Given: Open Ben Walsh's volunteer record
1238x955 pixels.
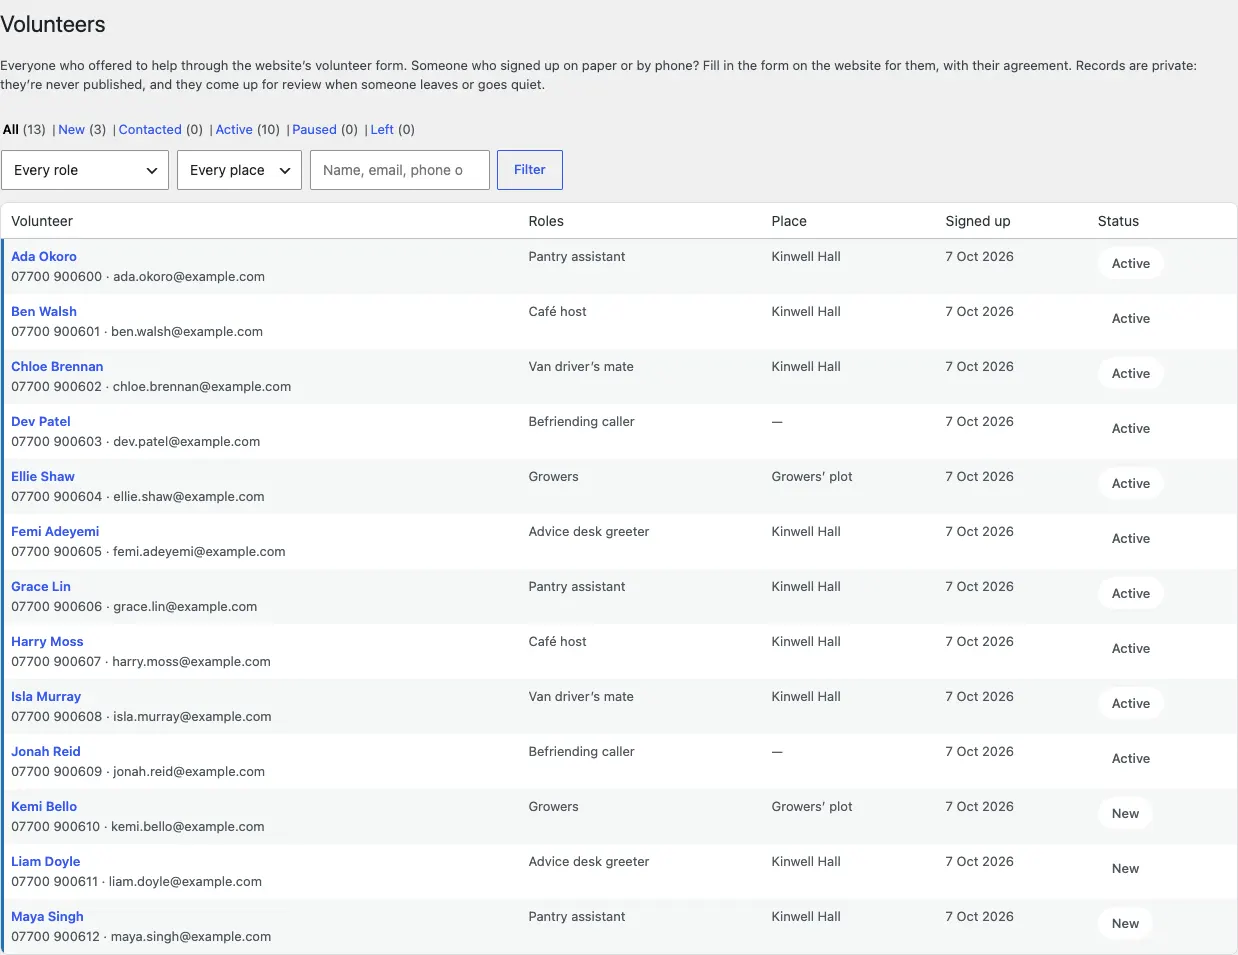Looking at the screenshot, I should (x=44, y=311).
